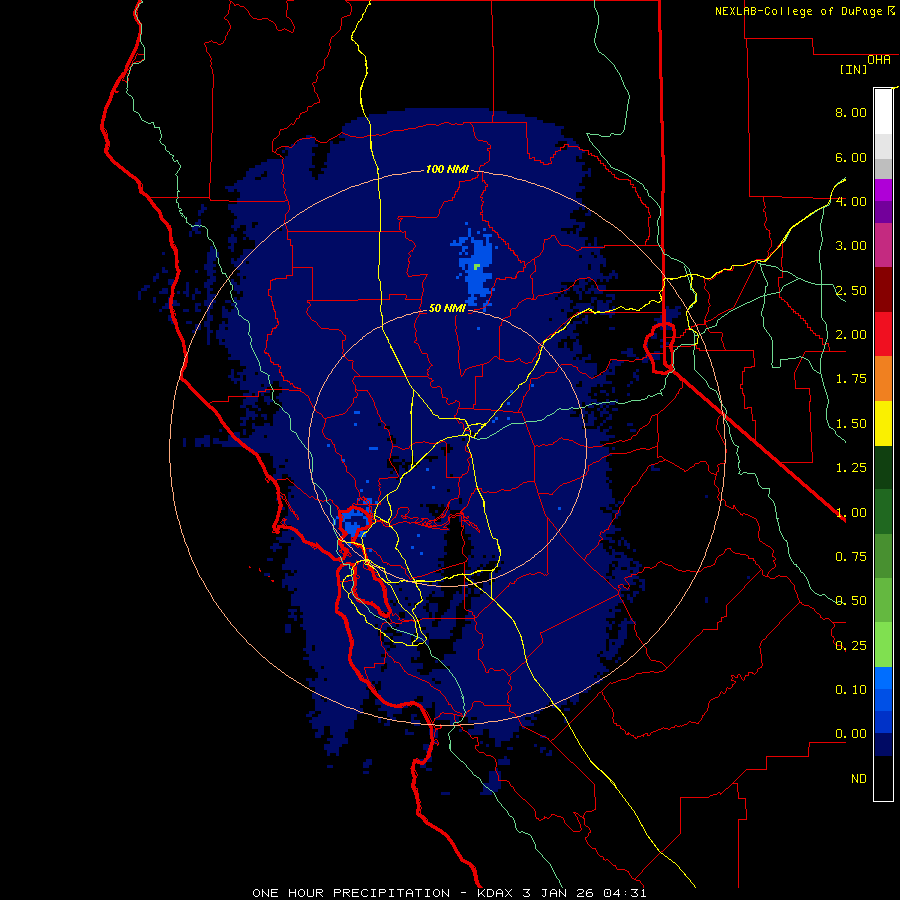
Task: Click the 0.10 legend value
Action: tap(851, 690)
